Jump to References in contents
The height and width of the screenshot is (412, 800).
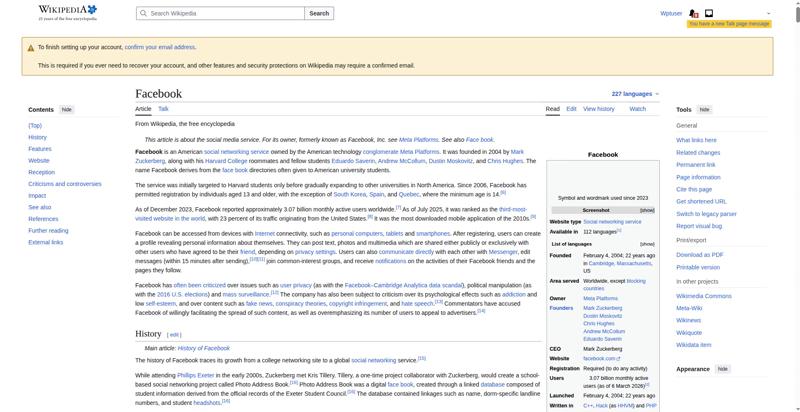point(43,219)
